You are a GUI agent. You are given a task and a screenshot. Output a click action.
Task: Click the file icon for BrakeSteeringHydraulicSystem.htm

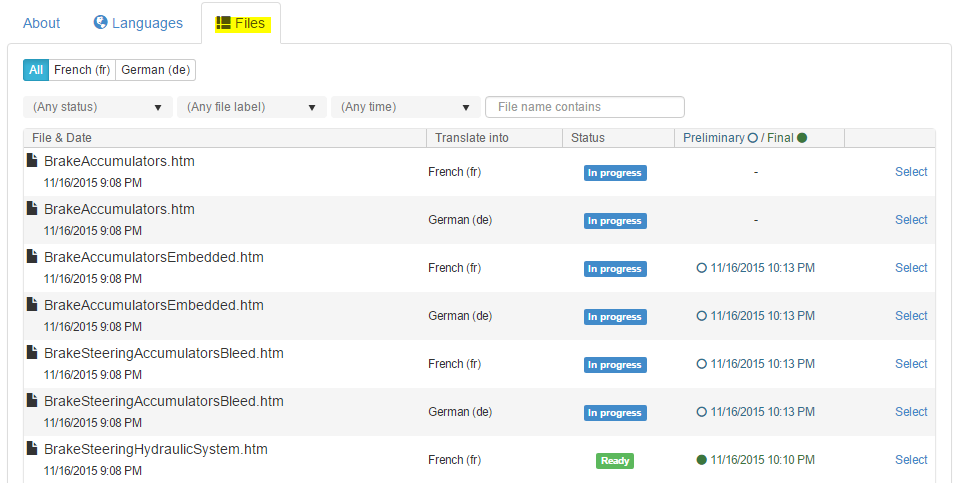pos(32,449)
